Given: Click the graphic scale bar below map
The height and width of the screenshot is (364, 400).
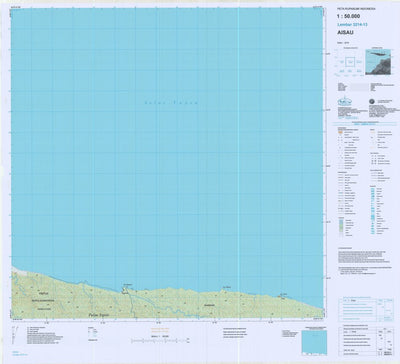Looking at the screenshot, I should point(161,341).
